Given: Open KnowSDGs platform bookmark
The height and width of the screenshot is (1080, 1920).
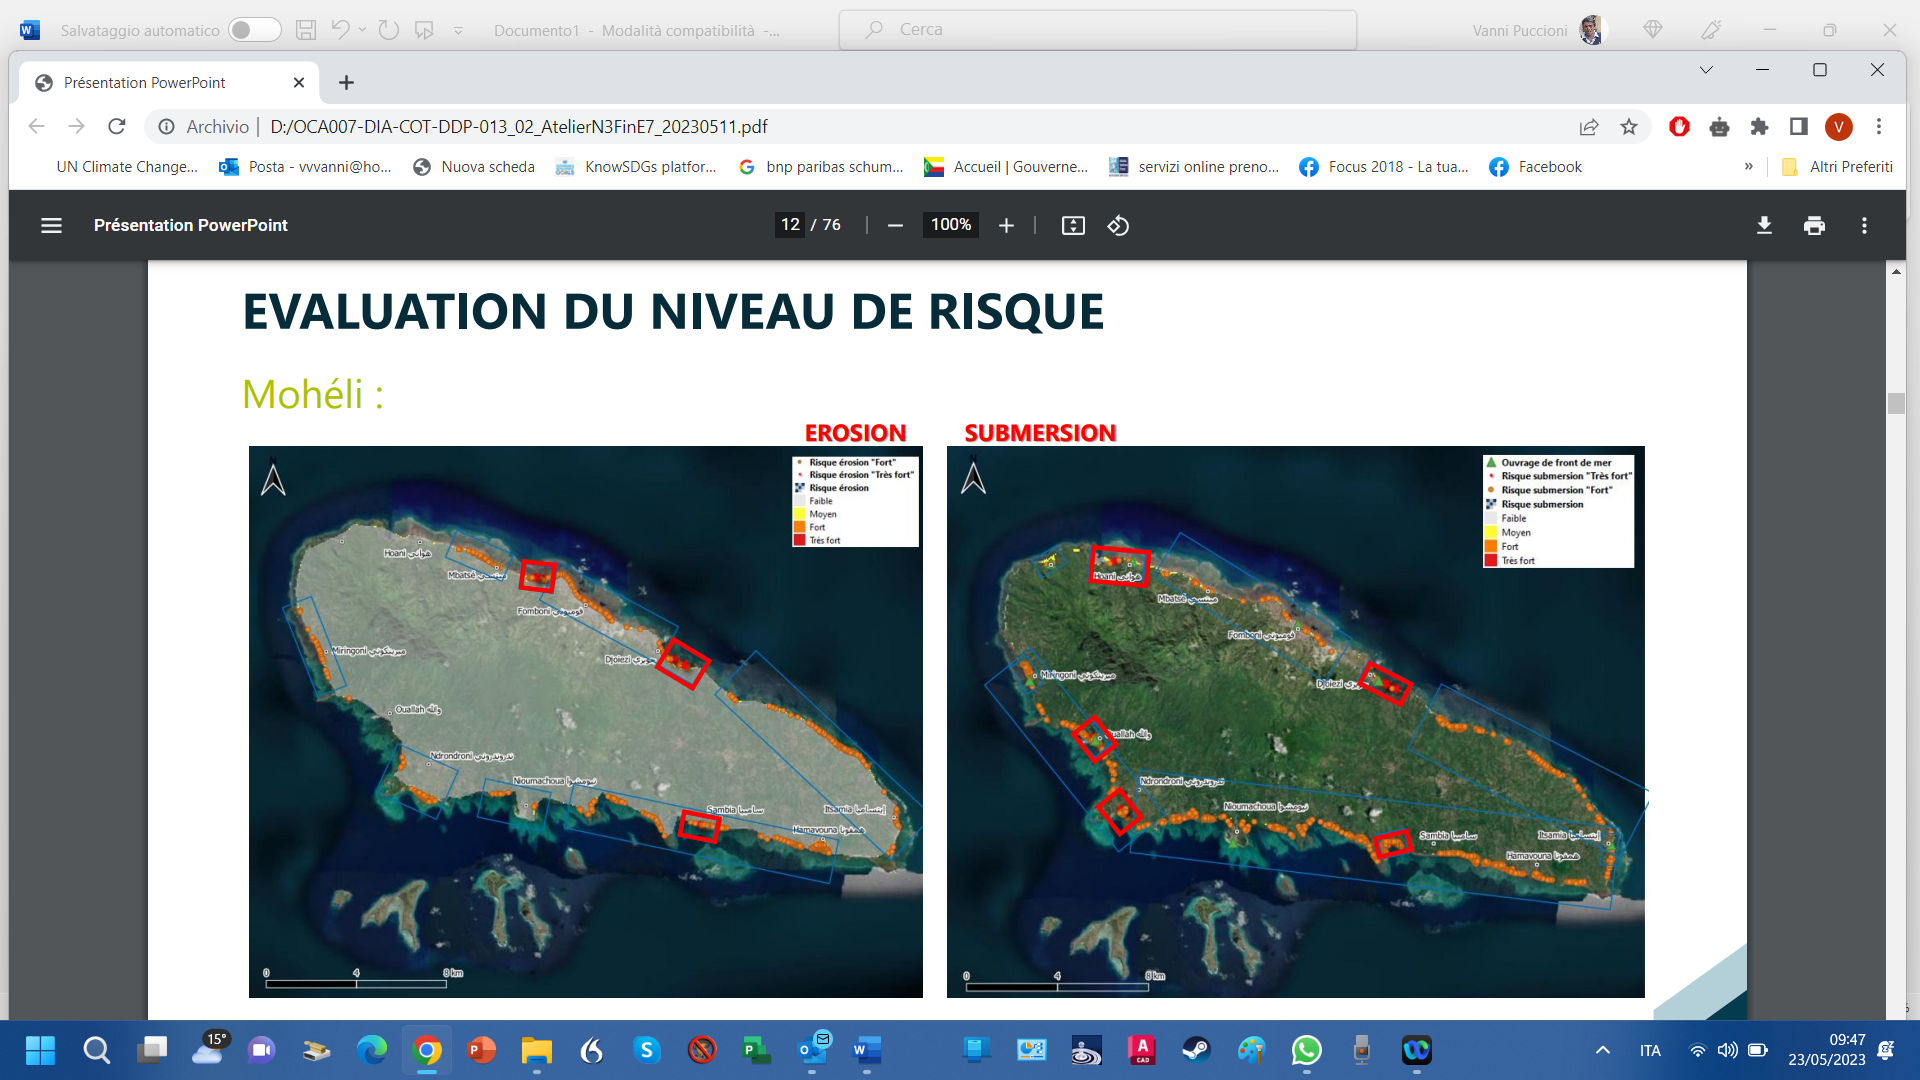Looking at the screenshot, I should tap(636, 167).
